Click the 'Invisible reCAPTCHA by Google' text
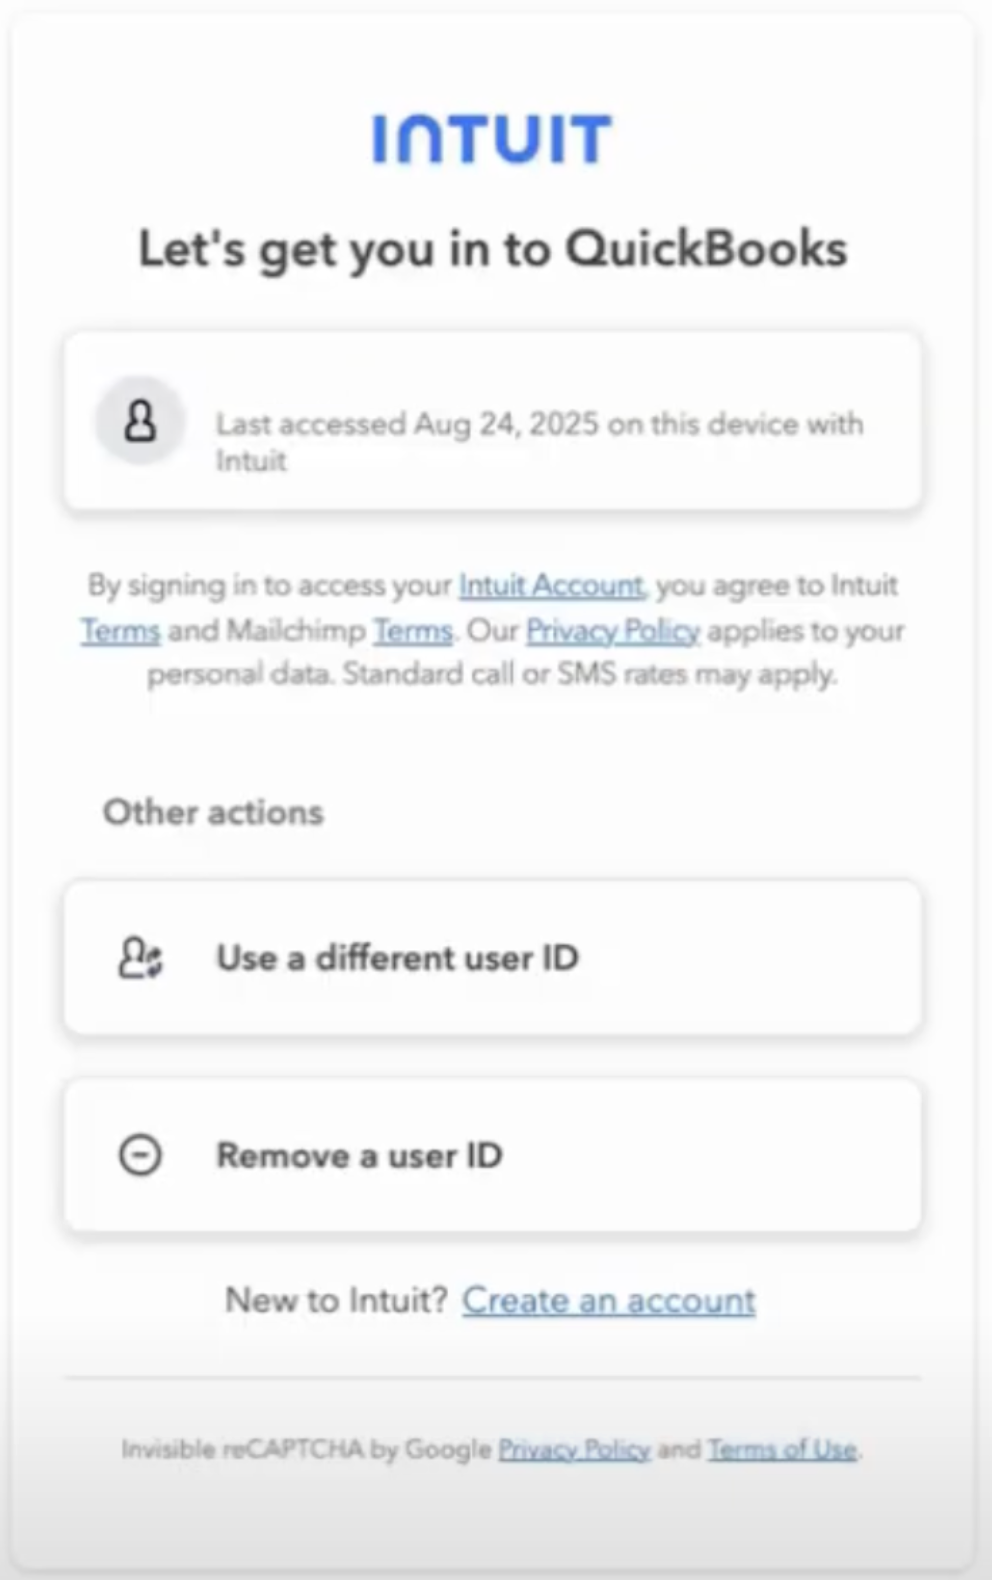 click(x=306, y=1449)
